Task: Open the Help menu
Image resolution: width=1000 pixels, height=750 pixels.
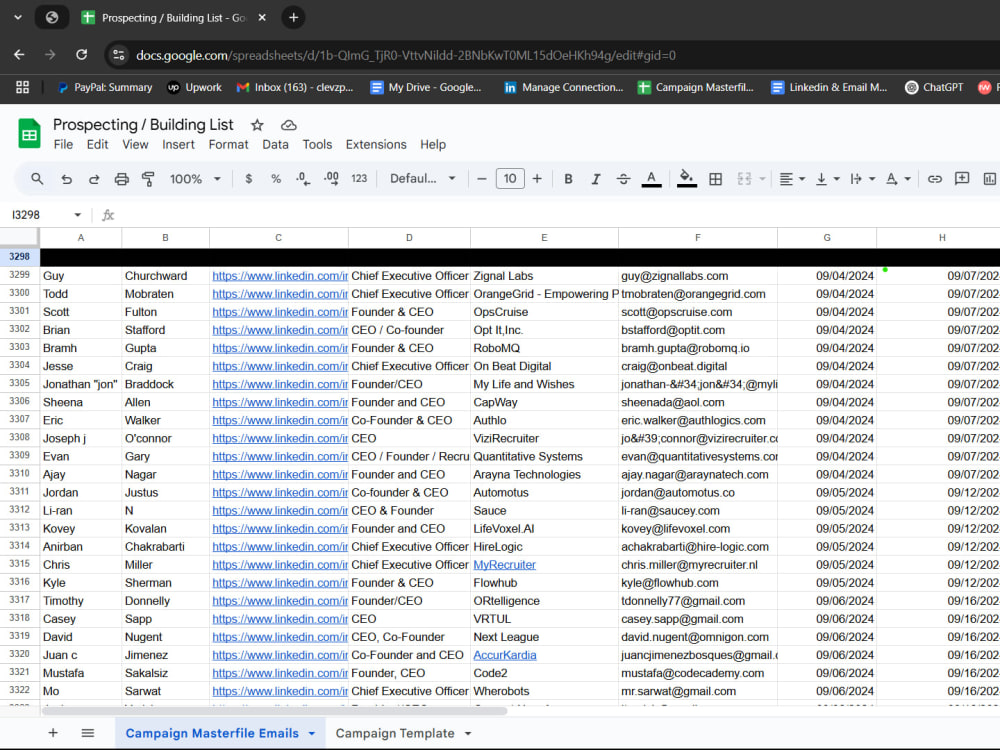Action: (433, 145)
